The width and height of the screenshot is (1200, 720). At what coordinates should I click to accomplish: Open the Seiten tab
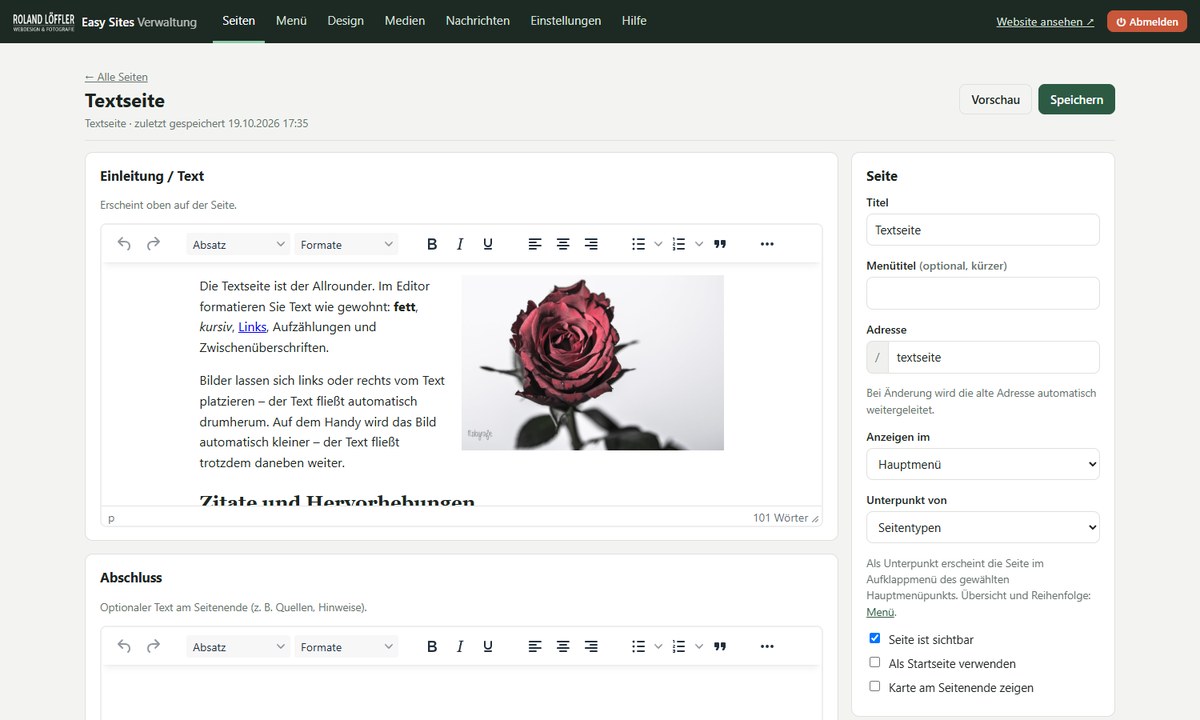(239, 20)
